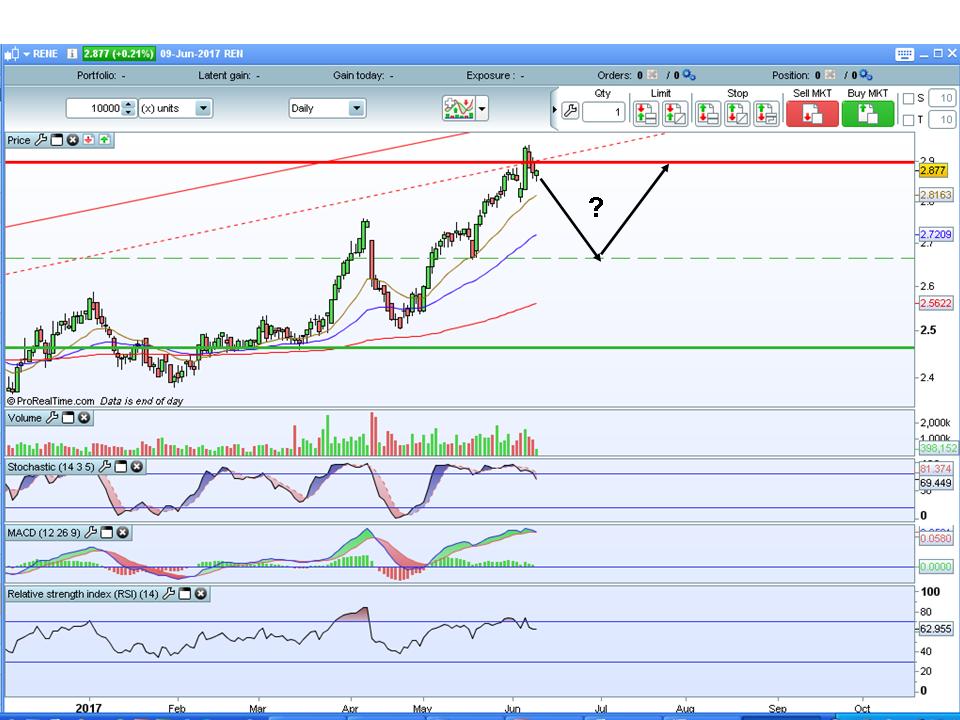Screen dimensions: 960x720
Task: Enable the T target checkbox
Action: [x=909, y=120]
